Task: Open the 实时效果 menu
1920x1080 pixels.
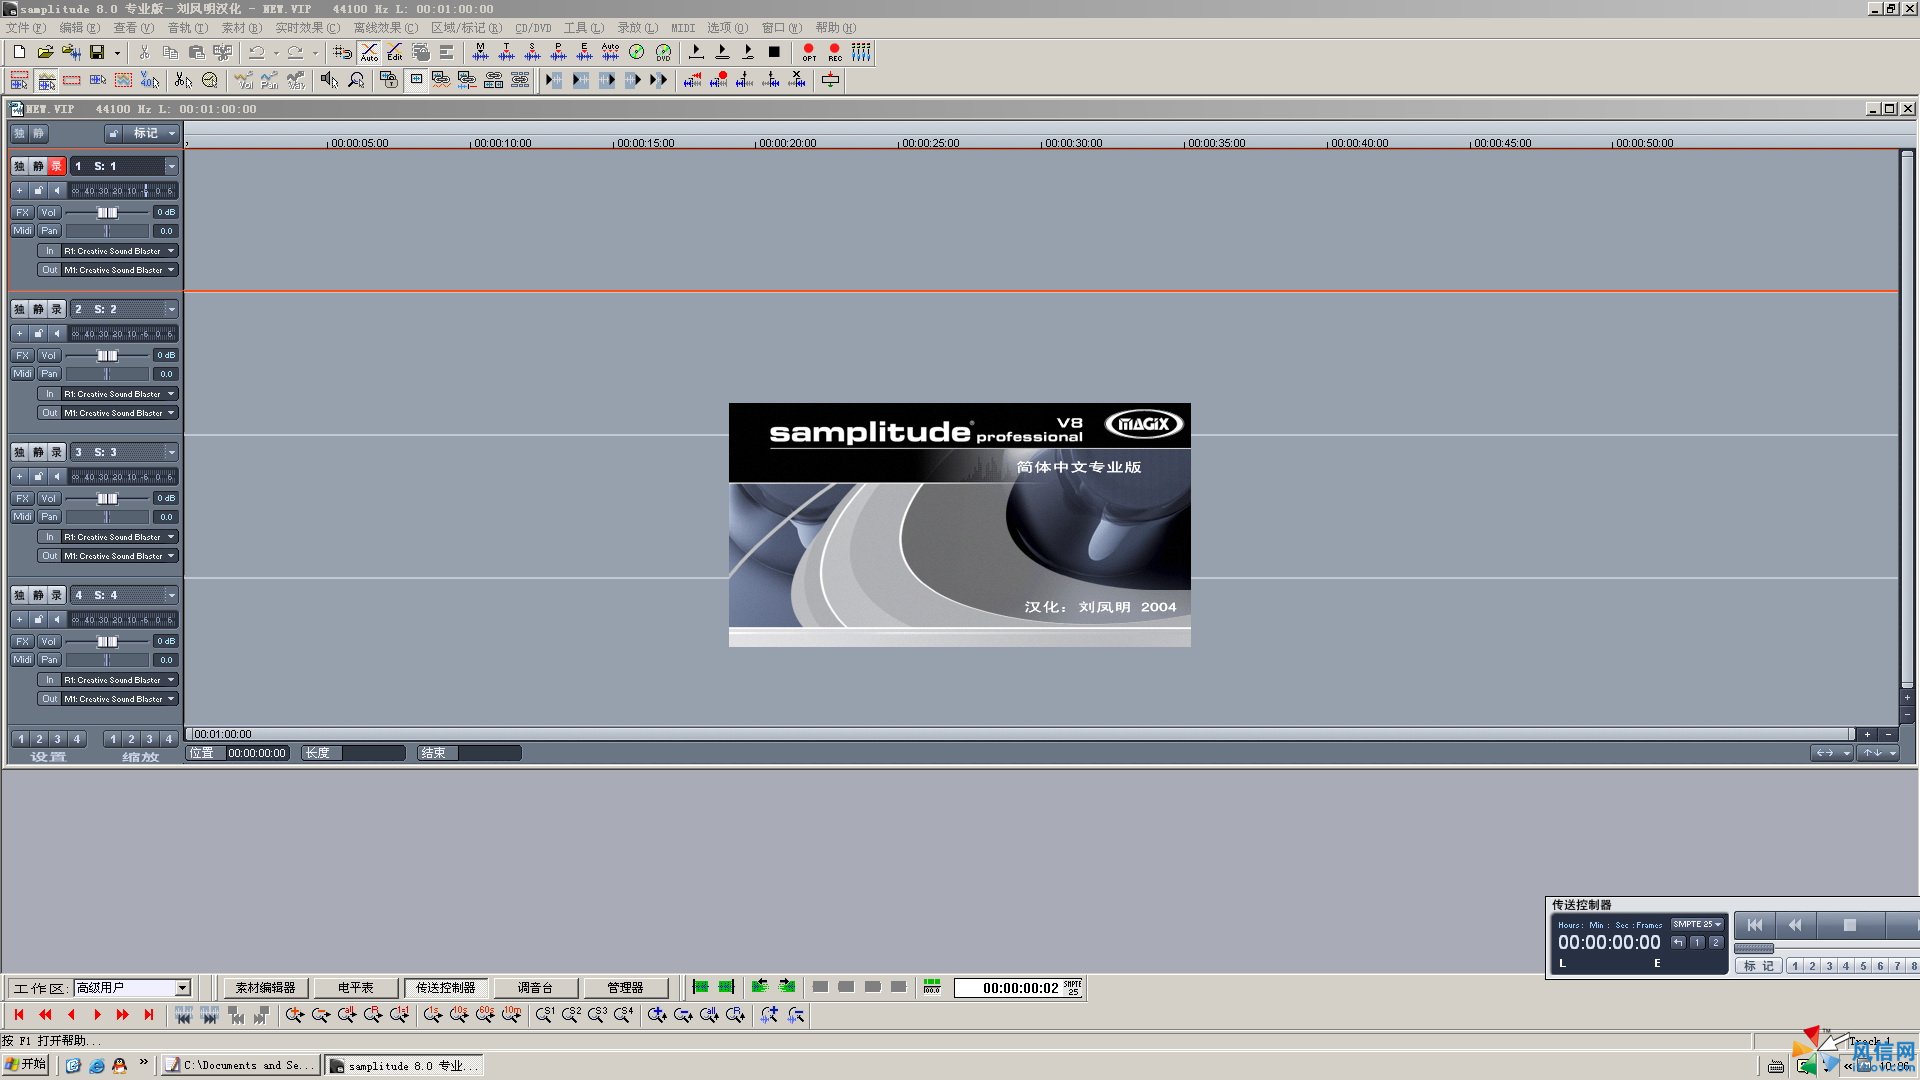Action: coord(307,28)
